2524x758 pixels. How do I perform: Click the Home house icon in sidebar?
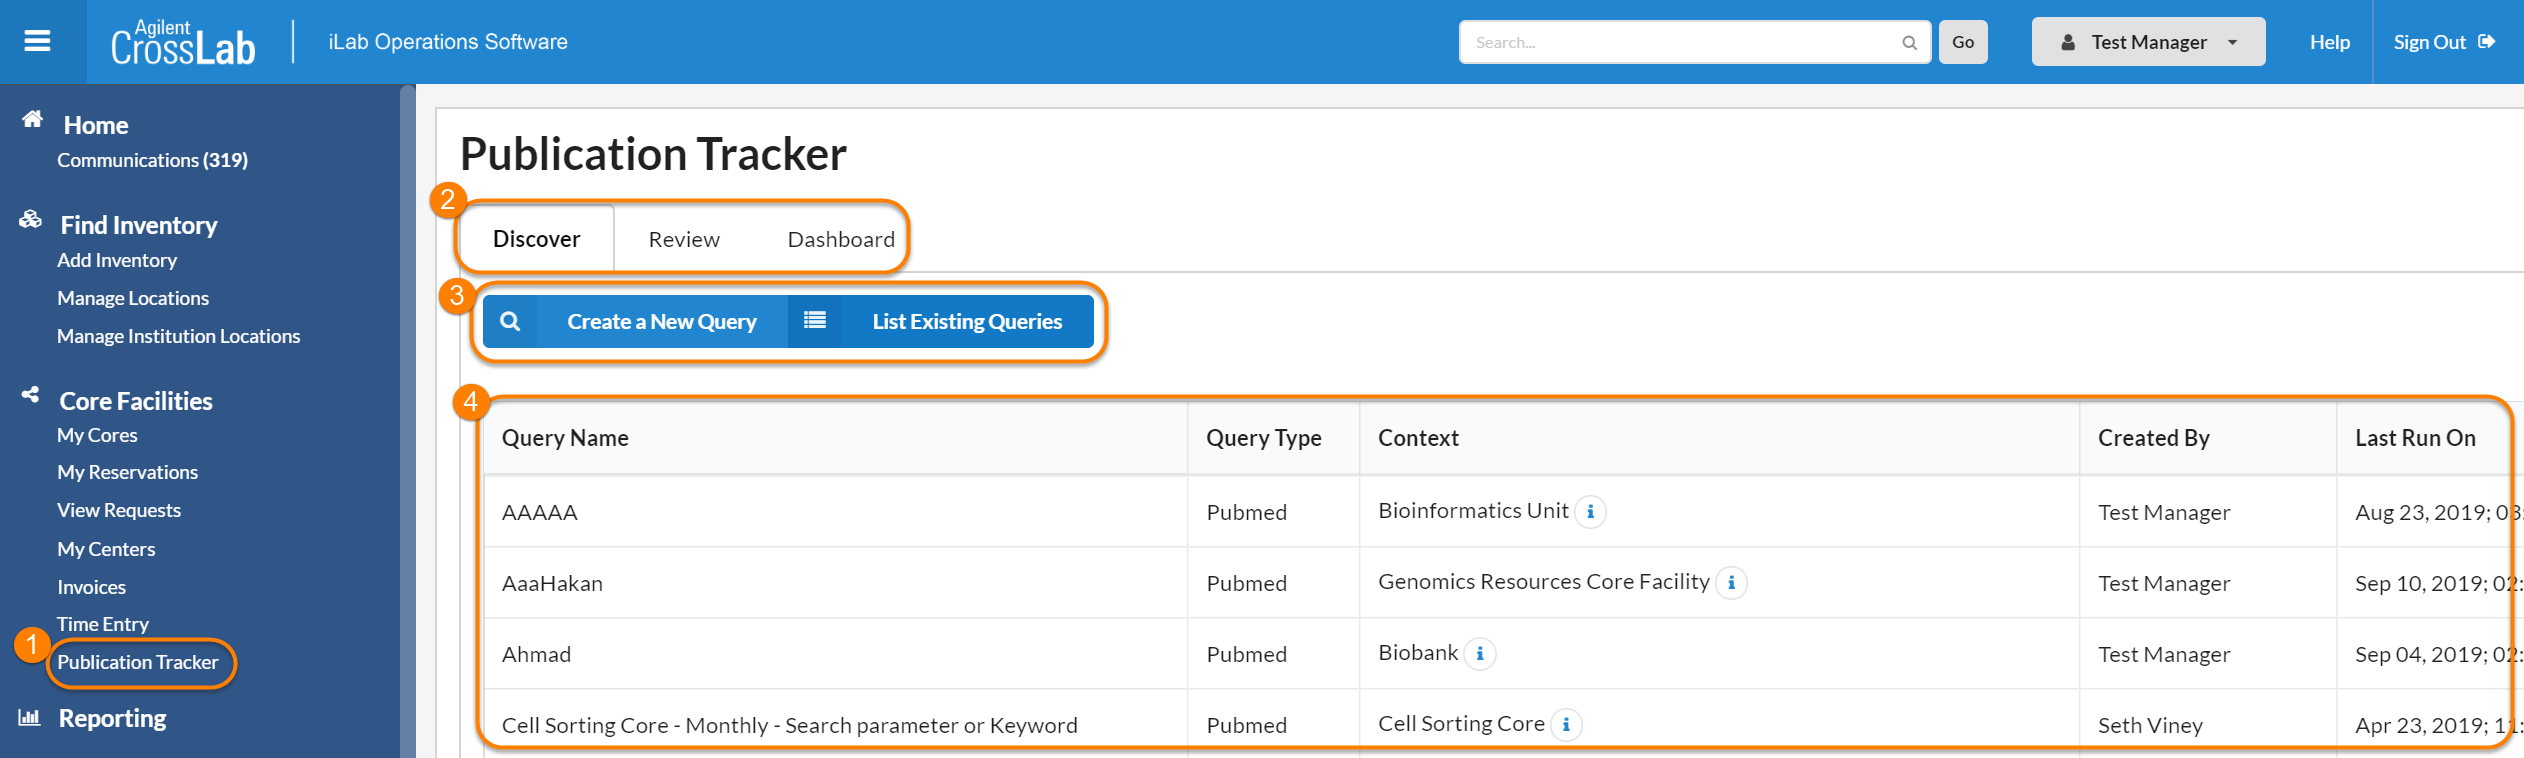(32, 120)
